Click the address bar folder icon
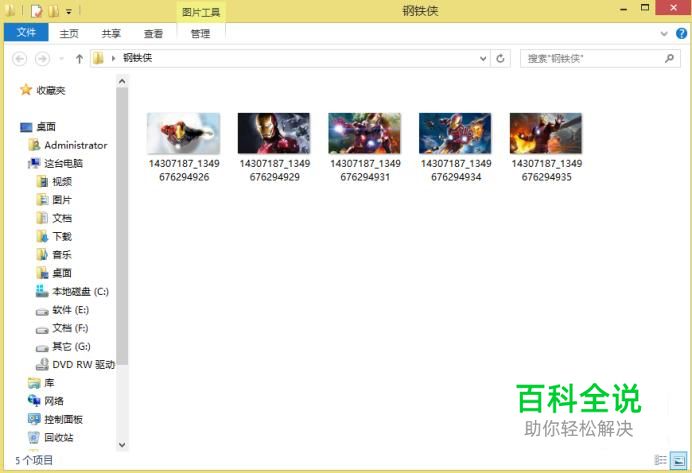Screen dimensions: 692x473 [x=98, y=58]
